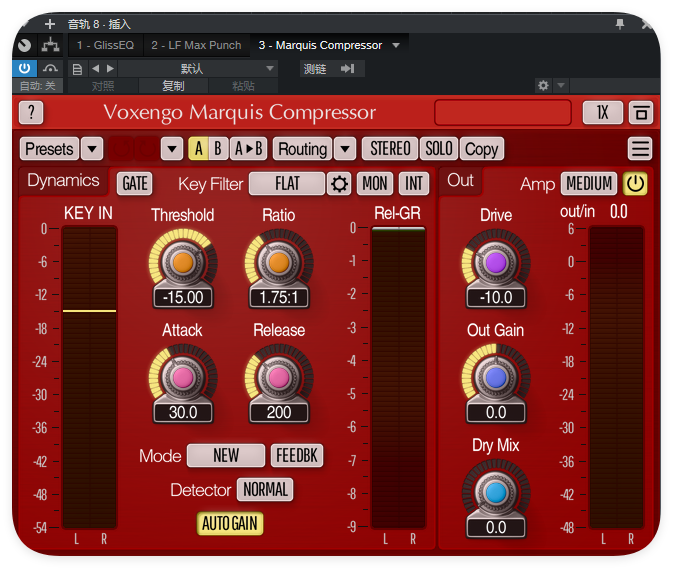
Task: Click 复制 to copy settings
Action: [x=173, y=86]
